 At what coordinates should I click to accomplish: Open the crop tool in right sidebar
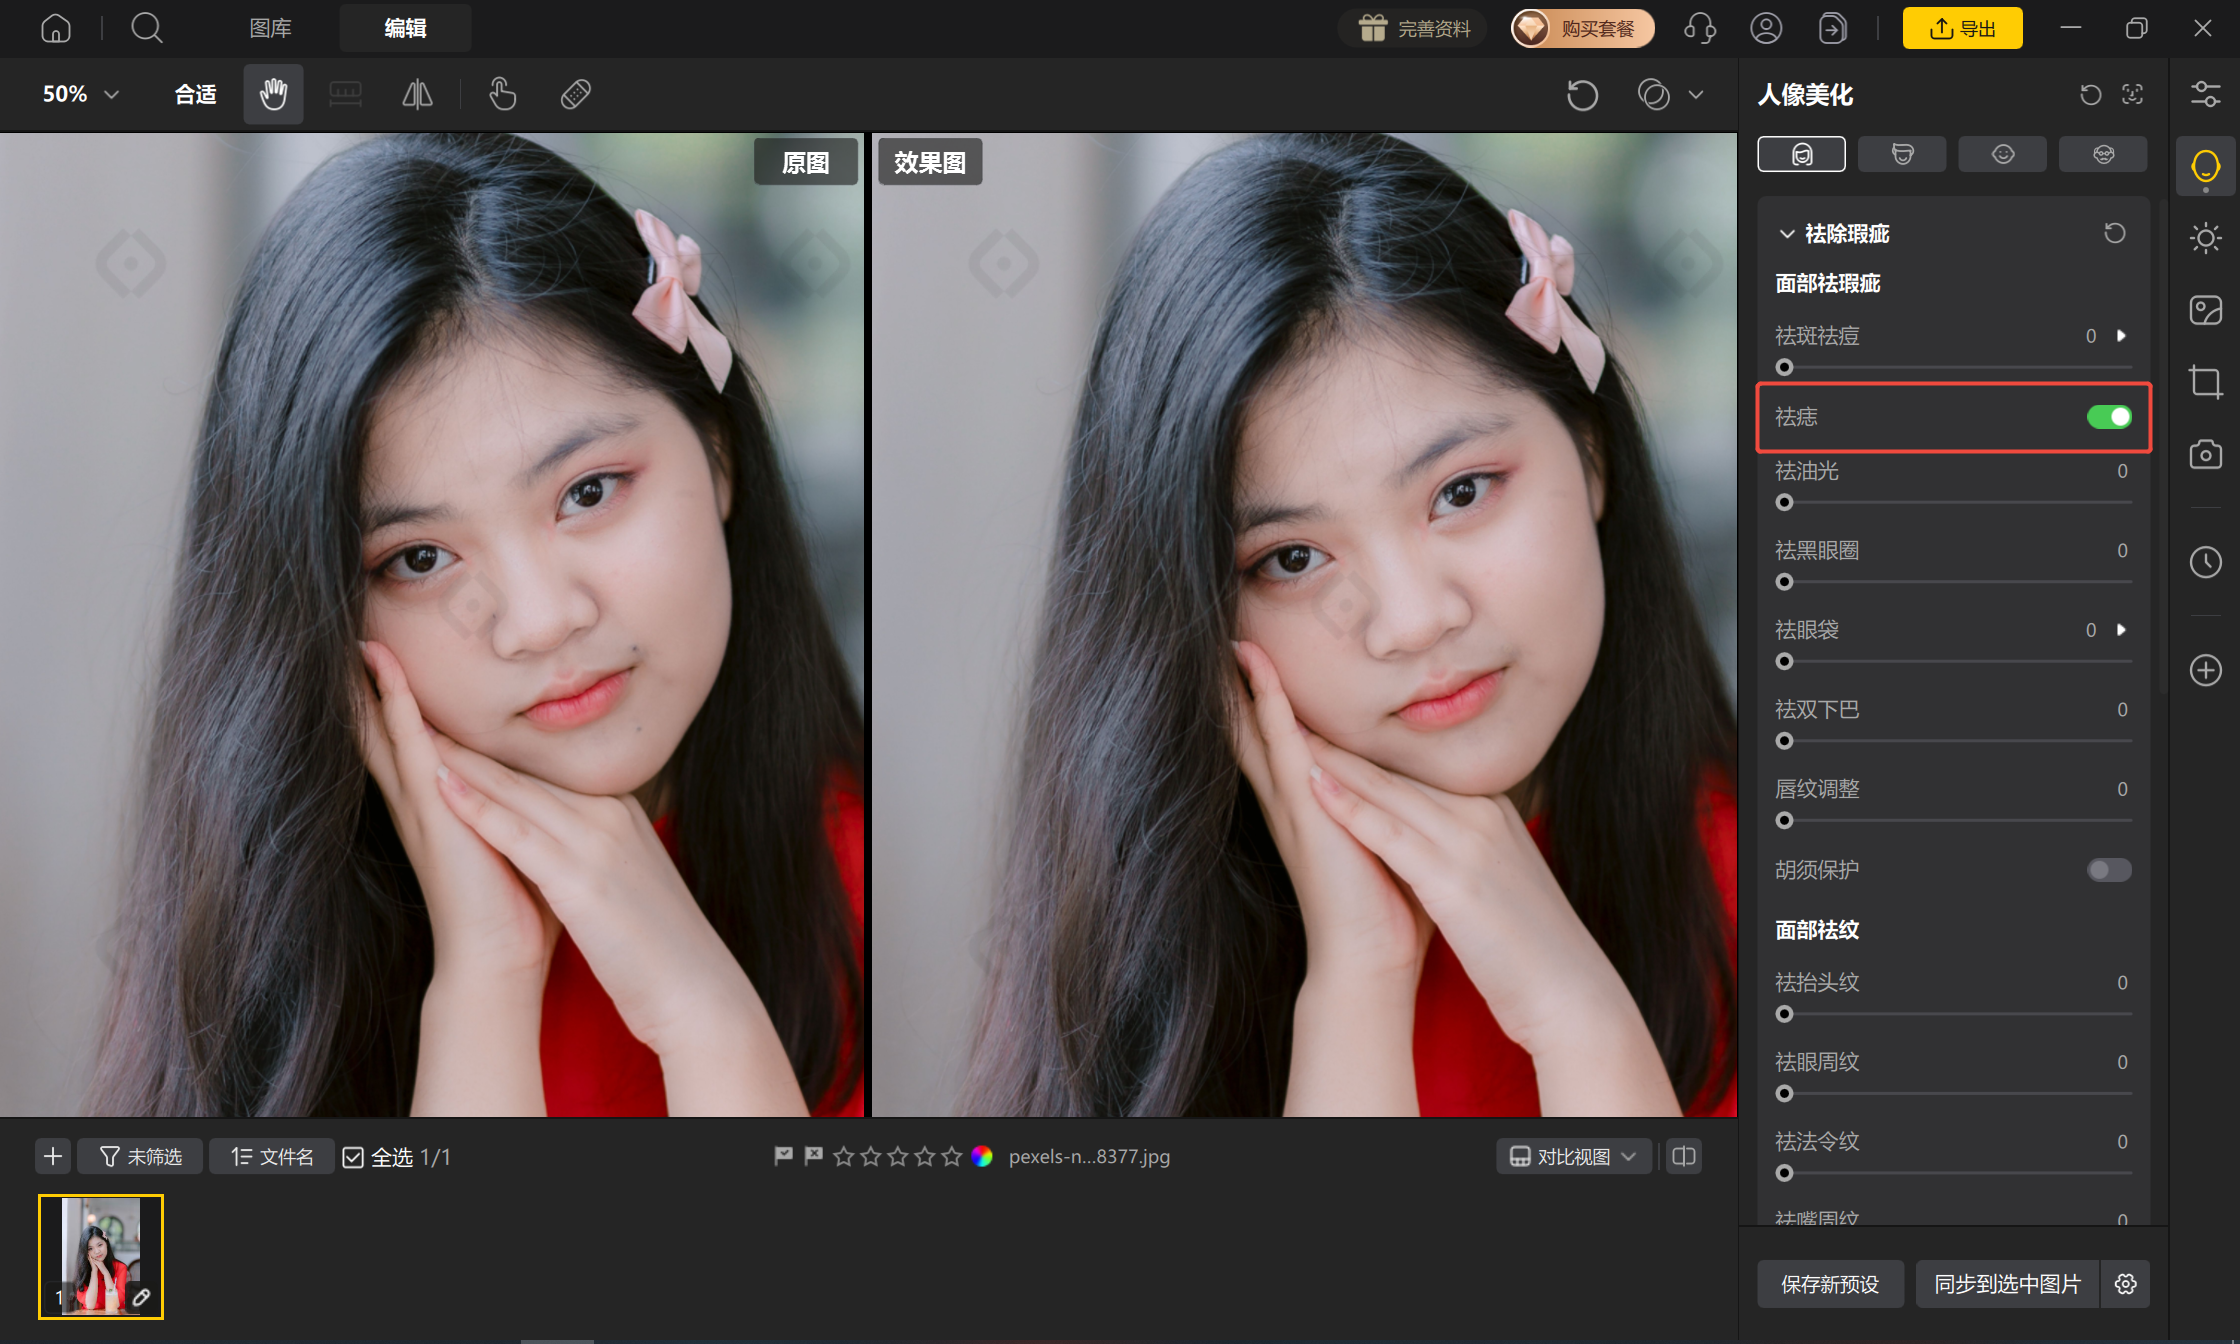[2205, 382]
